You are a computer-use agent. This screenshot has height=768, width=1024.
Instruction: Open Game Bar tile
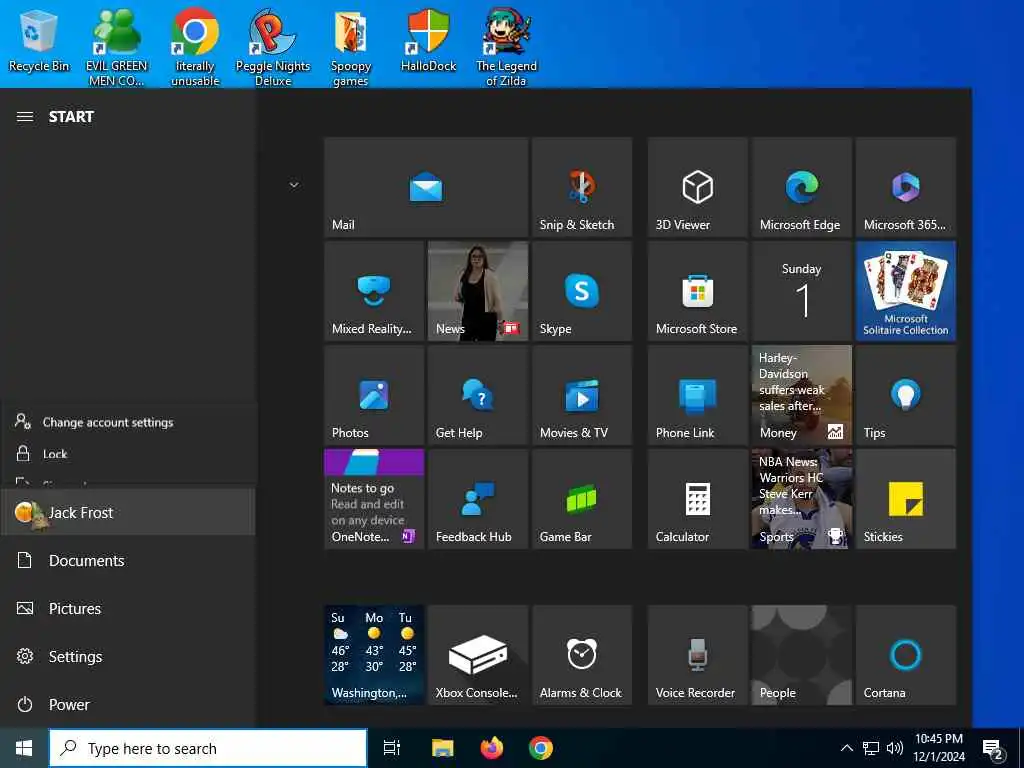click(582, 498)
